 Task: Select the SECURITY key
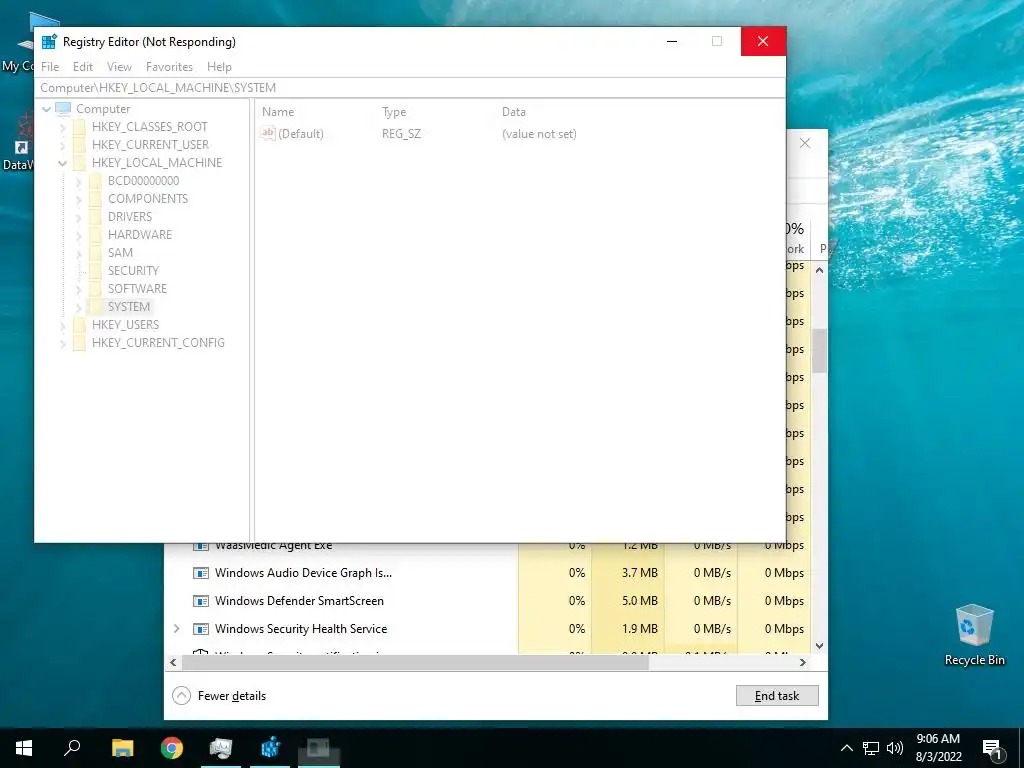pyautogui.click(x=133, y=270)
